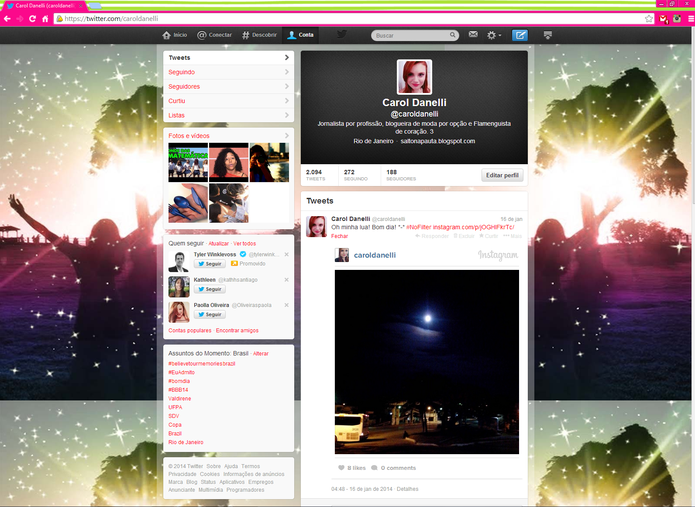Click Ver todos in Quem seguir
This screenshot has width=695, height=507.
tap(245, 244)
